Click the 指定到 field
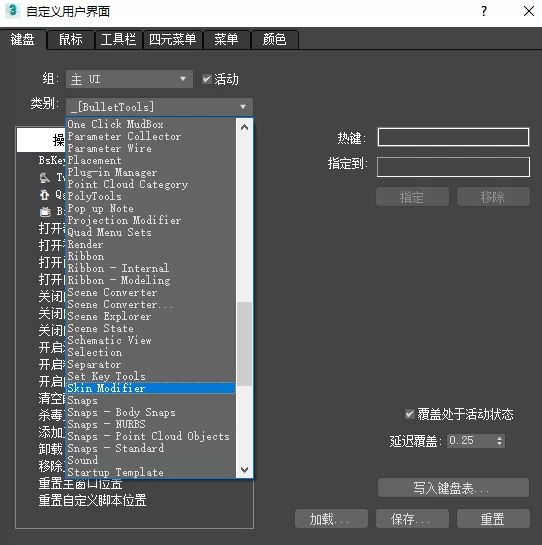Viewport: 542px width, 545px height. 453,167
